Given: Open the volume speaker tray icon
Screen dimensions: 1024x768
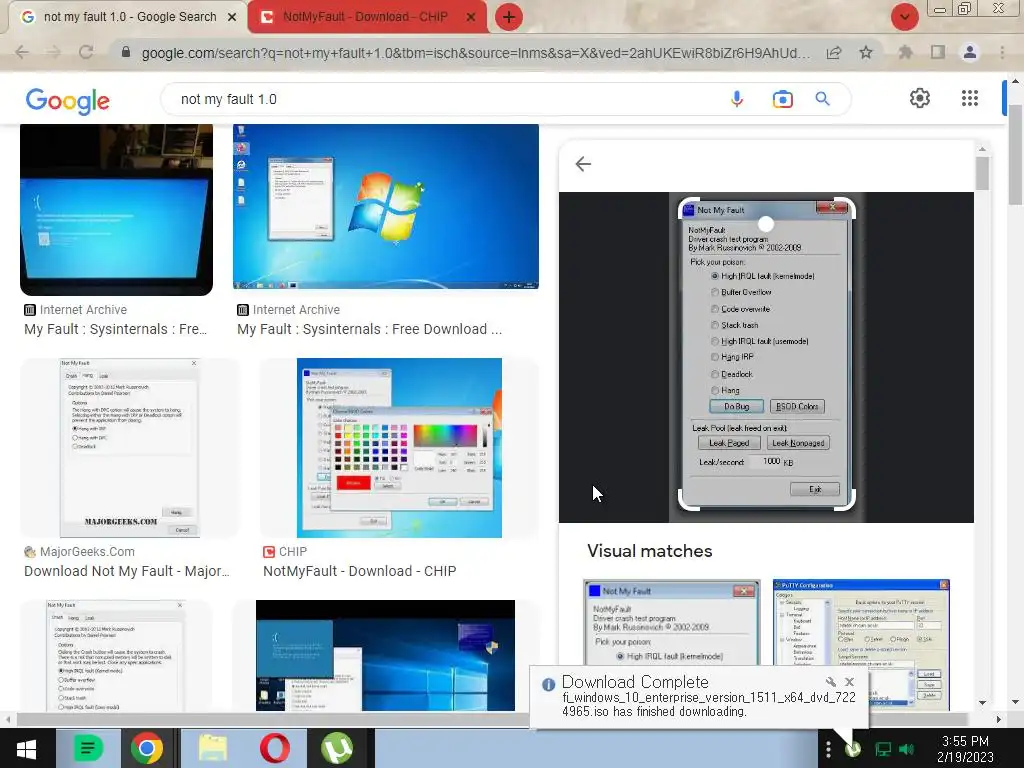Looking at the screenshot, I should click(x=906, y=749).
